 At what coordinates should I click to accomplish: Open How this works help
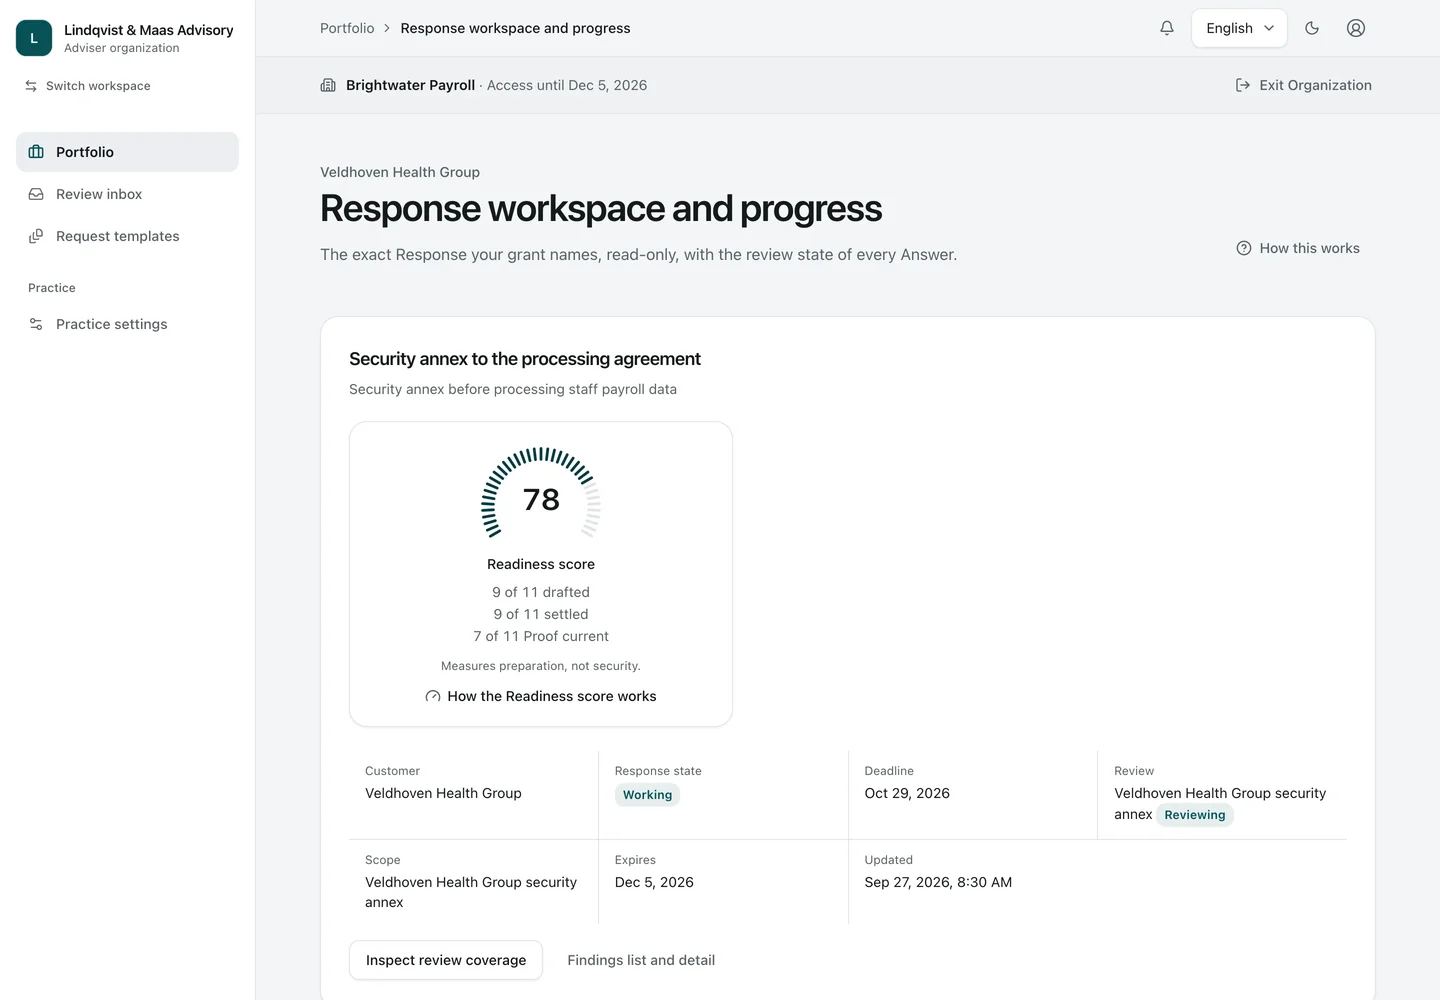(x=1298, y=248)
